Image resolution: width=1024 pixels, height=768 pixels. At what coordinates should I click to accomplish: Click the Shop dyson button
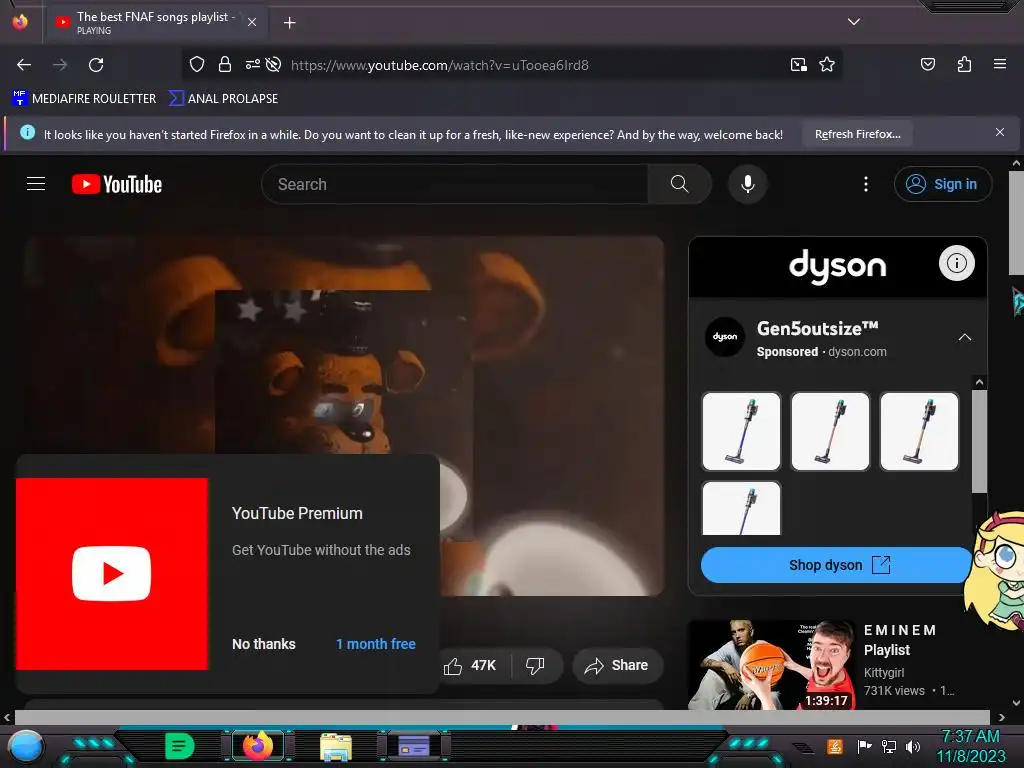click(837, 565)
